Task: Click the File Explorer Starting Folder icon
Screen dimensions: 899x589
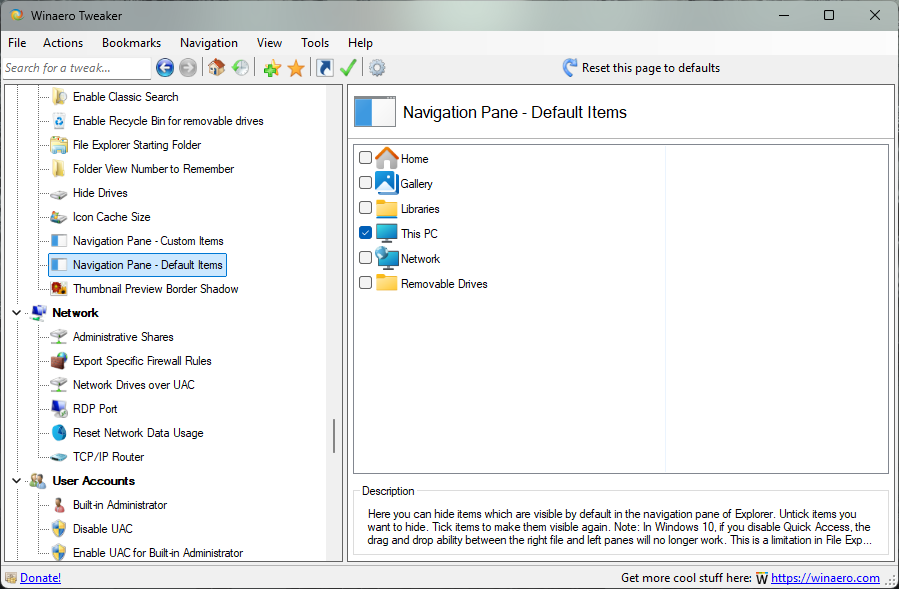Action: coord(59,145)
